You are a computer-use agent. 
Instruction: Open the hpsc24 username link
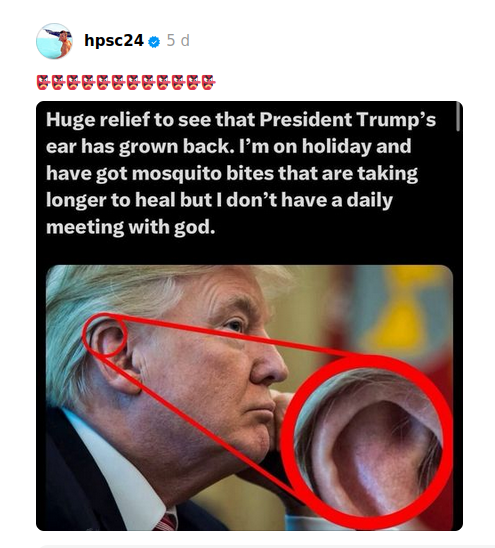[114, 41]
